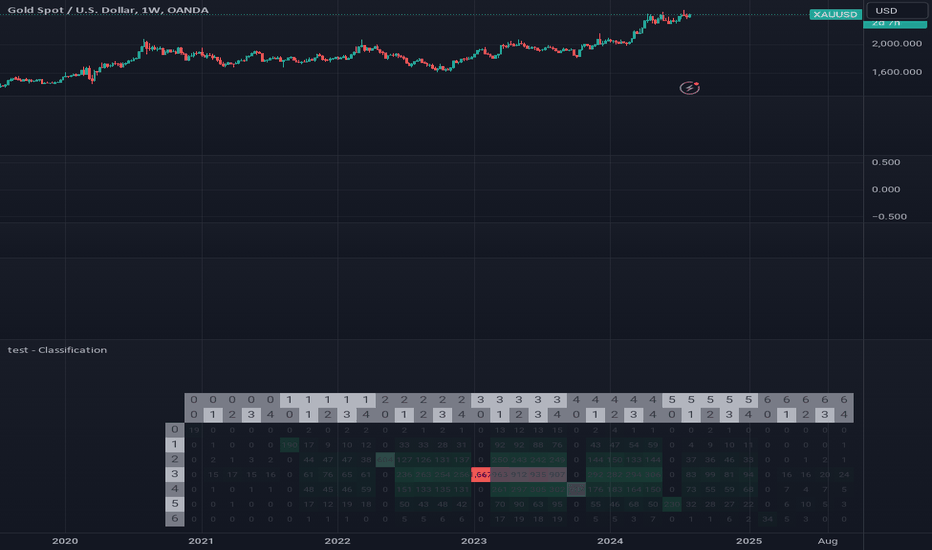Viewport: 932px width, 550px height.
Task: Open the Gold Spot / U.S. Dollar symbol title
Action: (108, 10)
